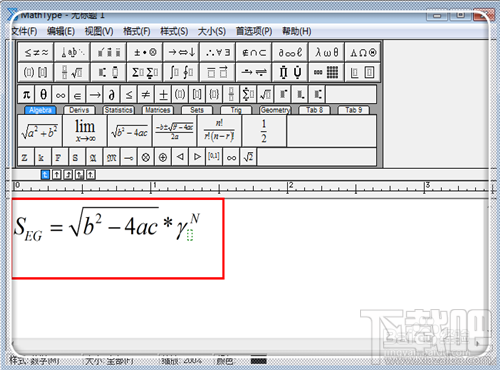Screen dimensions: 500x370
Task: Open the set theory symbols palette
Action: [254, 52]
